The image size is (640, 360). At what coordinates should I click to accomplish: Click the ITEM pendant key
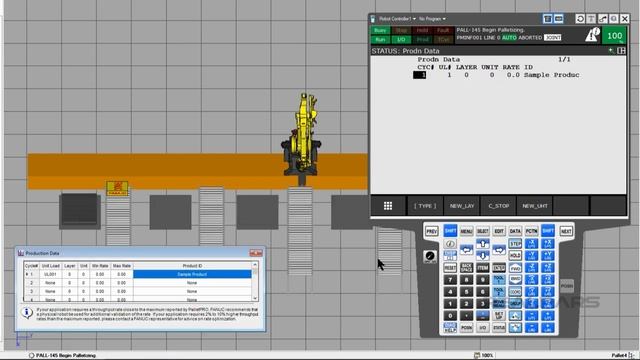click(x=482, y=268)
